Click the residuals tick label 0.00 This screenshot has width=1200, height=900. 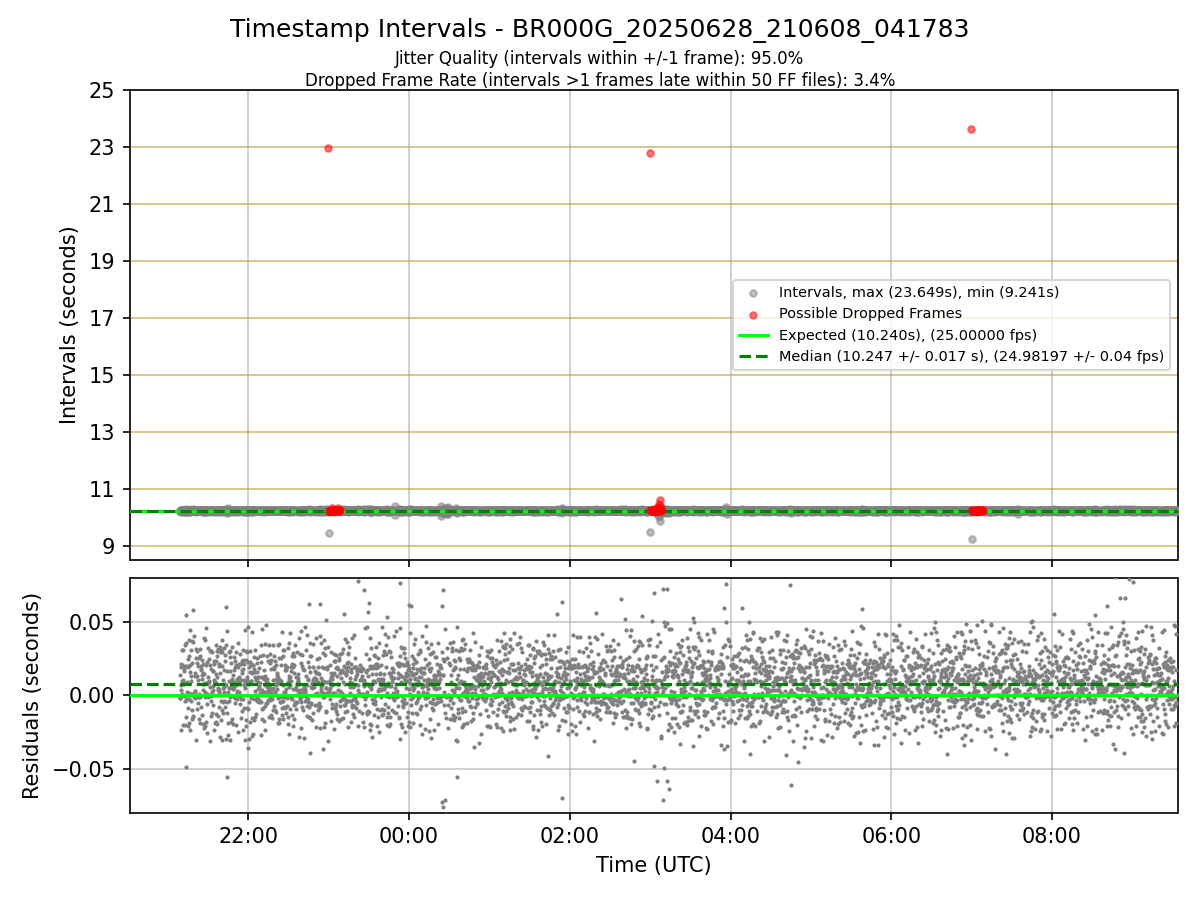click(92, 696)
